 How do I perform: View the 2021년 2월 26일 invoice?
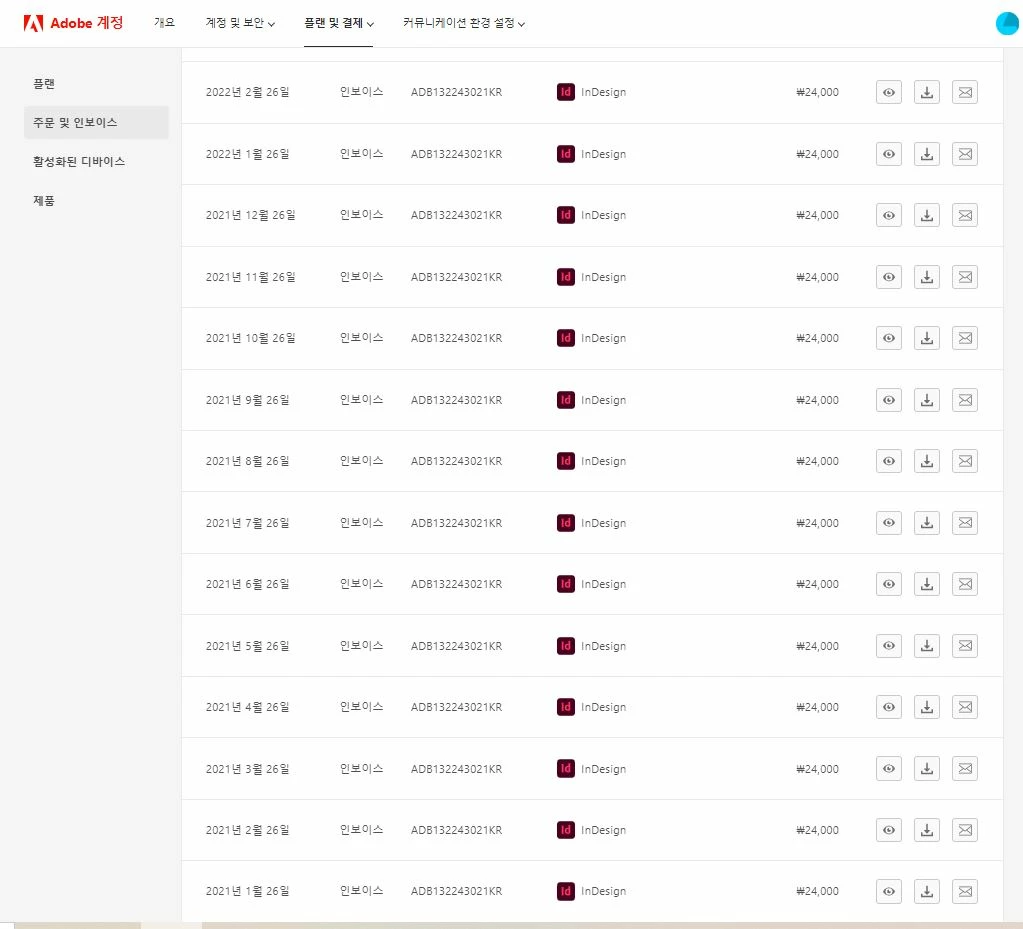889,830
